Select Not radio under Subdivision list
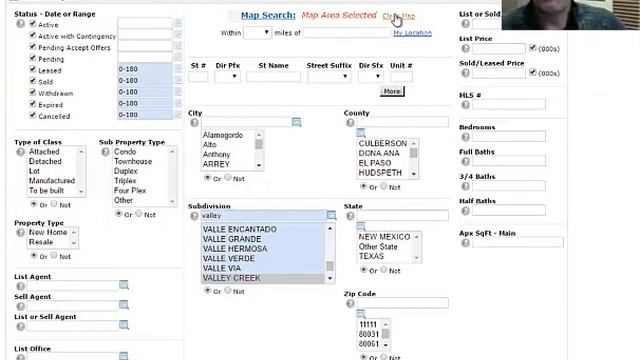This screenshot has width=640, height=360. click(228, 290)
